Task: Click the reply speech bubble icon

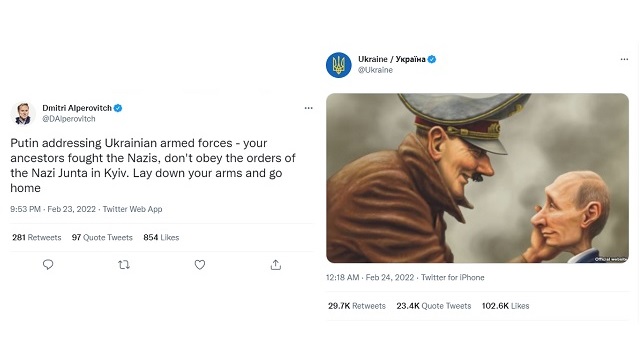Action: [x=48, y=265]
